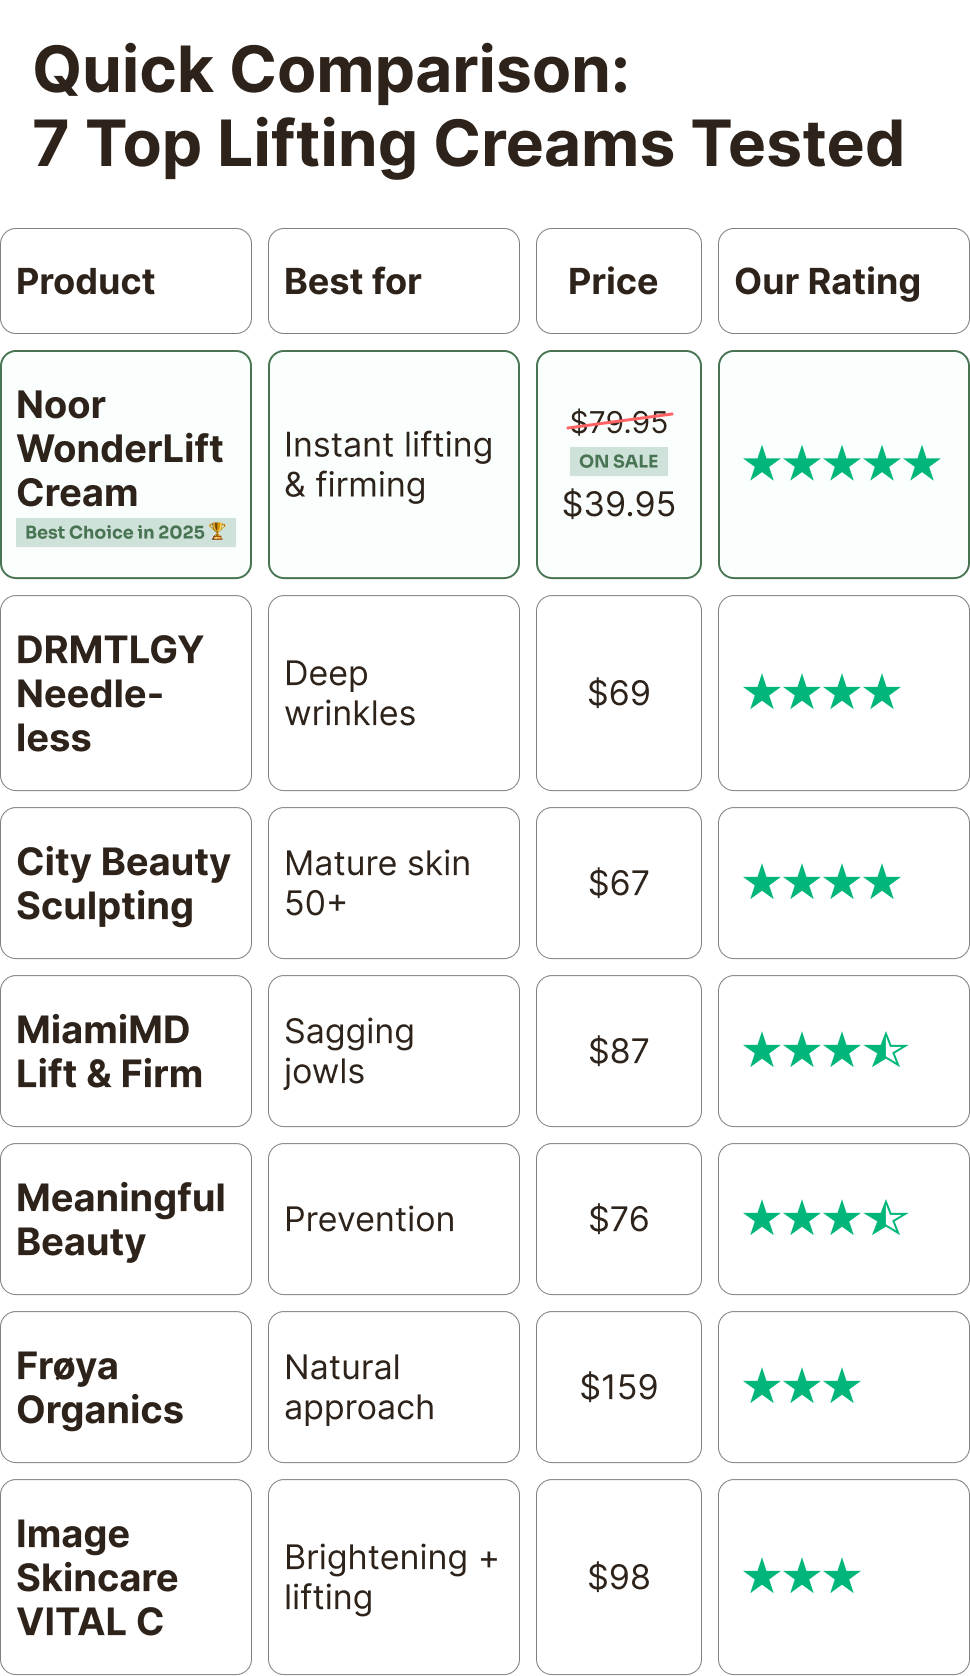
Task: Open MiamiMD Lift & Firm product
Action: (110, 1051)
